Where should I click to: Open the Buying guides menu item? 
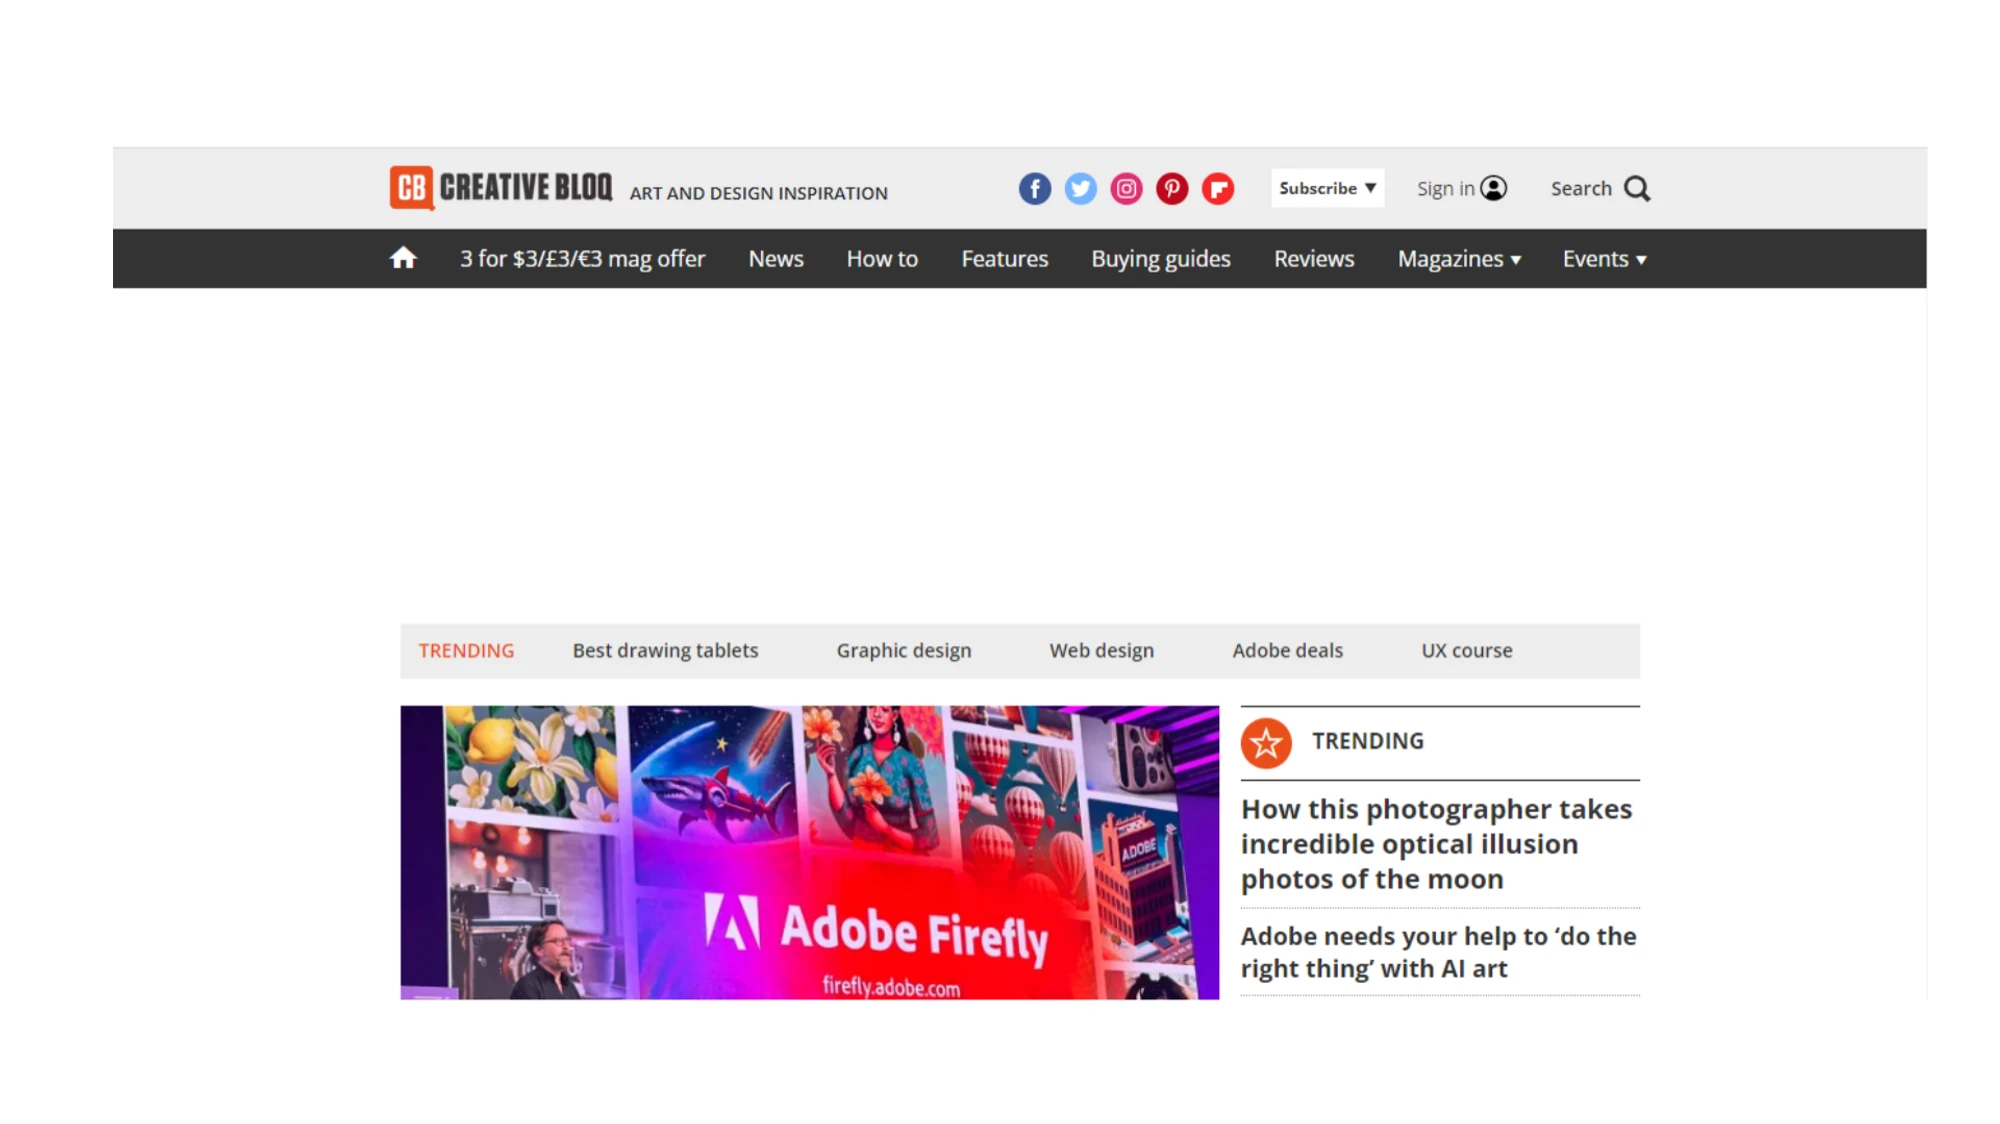(x=1161, y=259)
